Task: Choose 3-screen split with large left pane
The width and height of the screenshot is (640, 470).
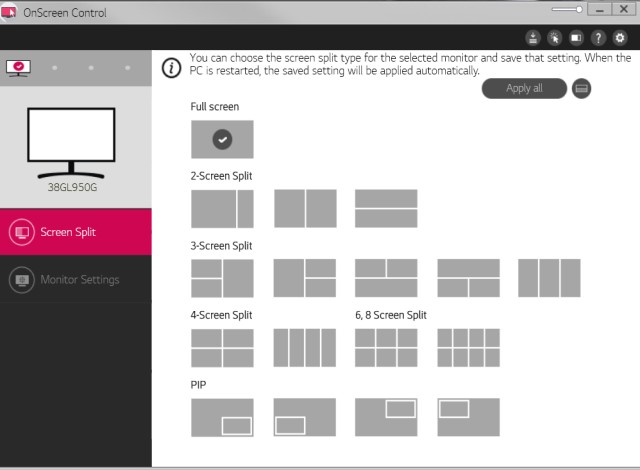Action: coord(305,278)
